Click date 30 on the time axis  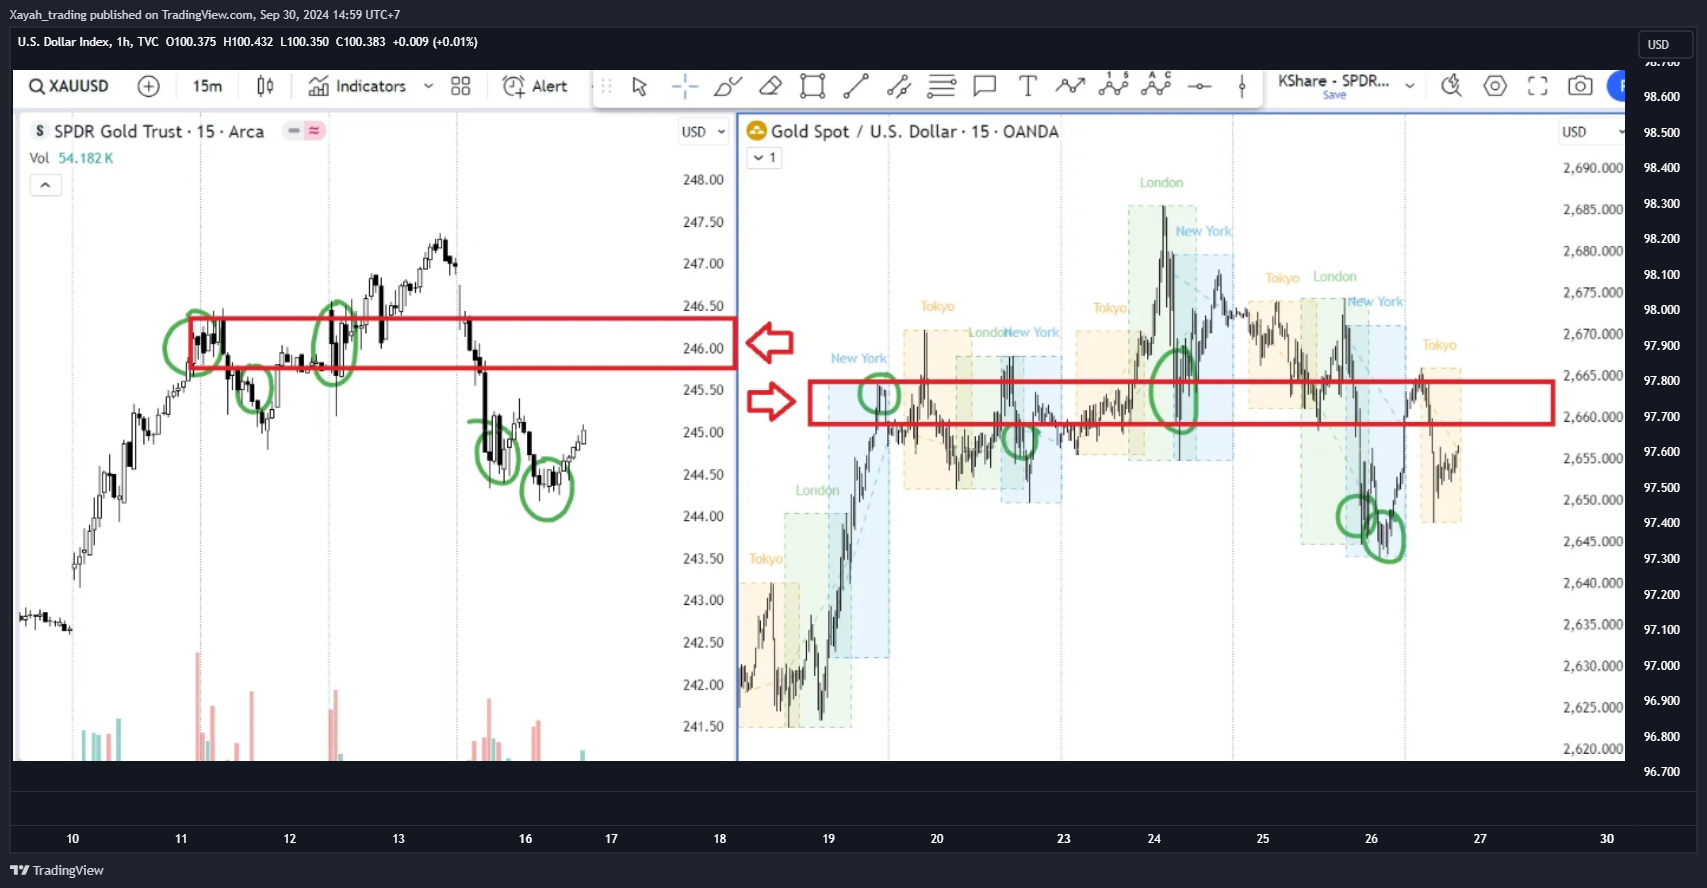1607,839
